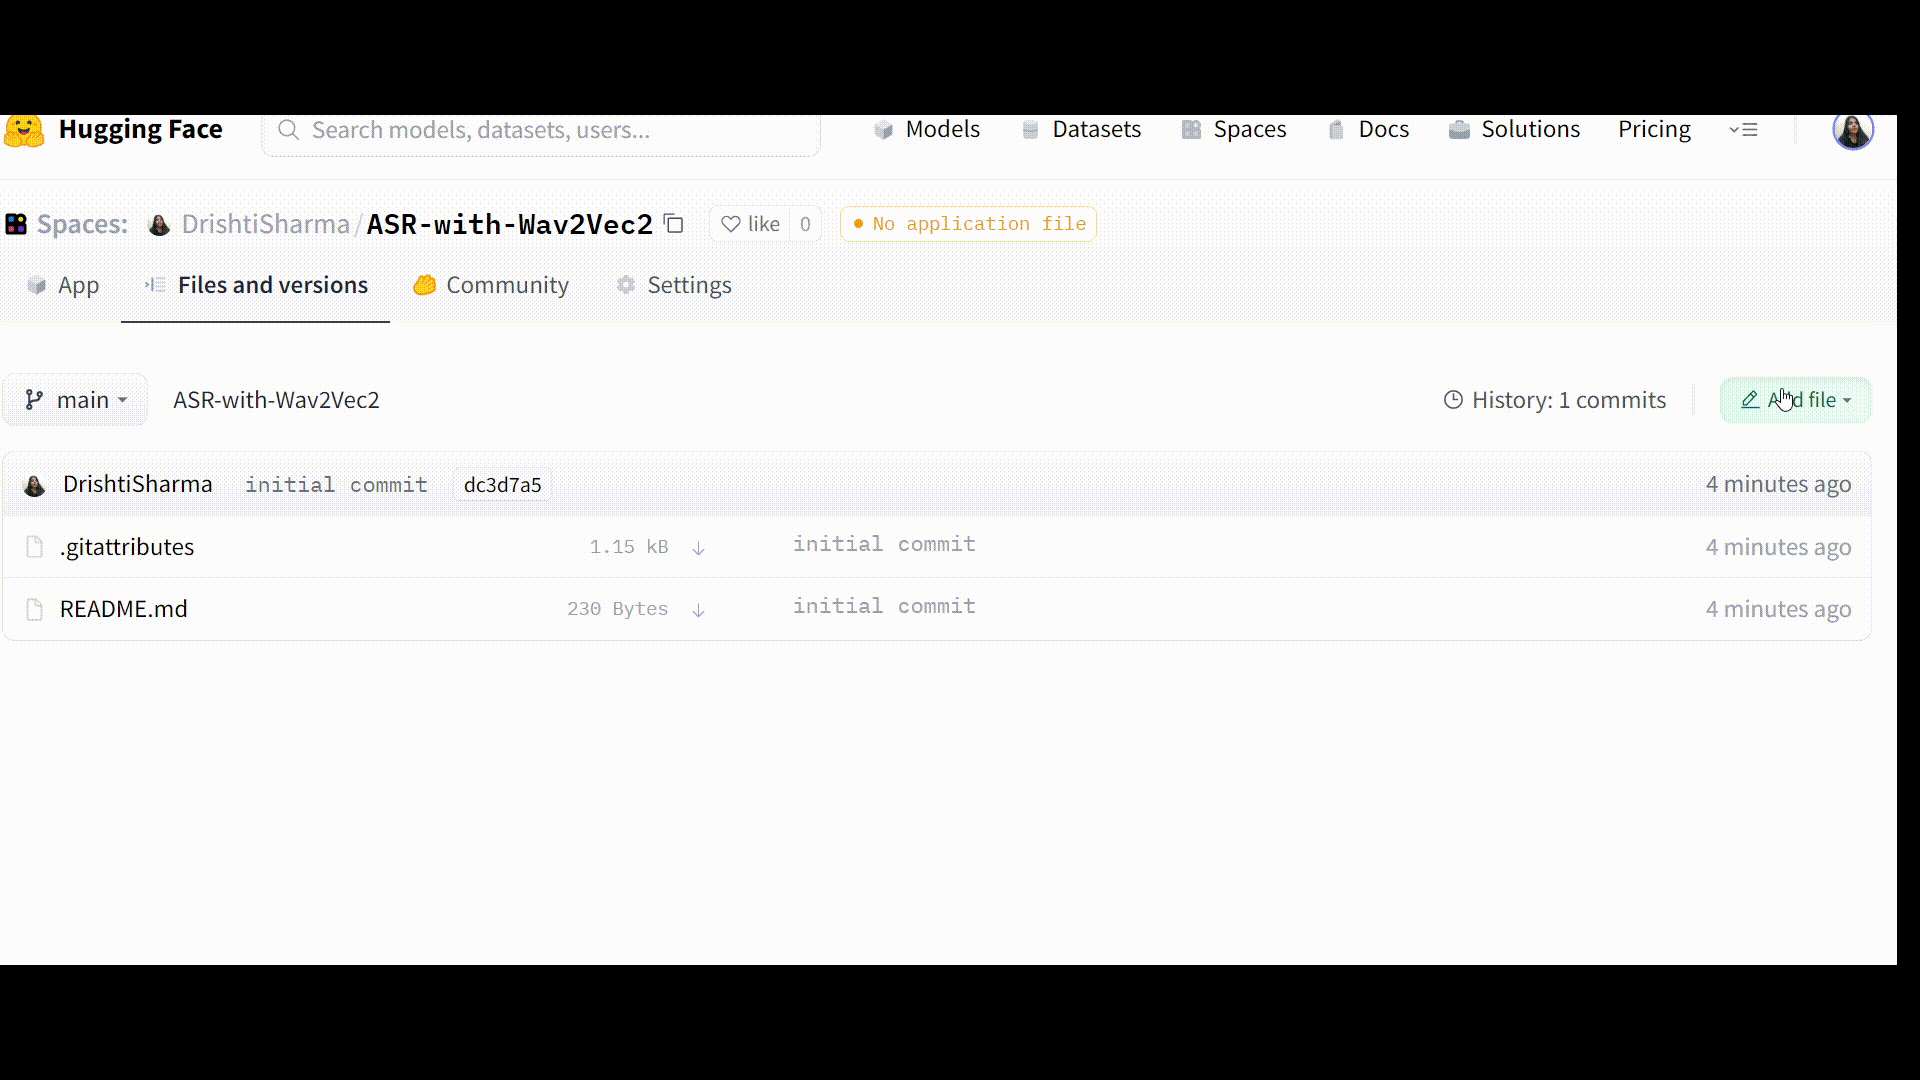Like this Space with the heart button

pos(751,224)
